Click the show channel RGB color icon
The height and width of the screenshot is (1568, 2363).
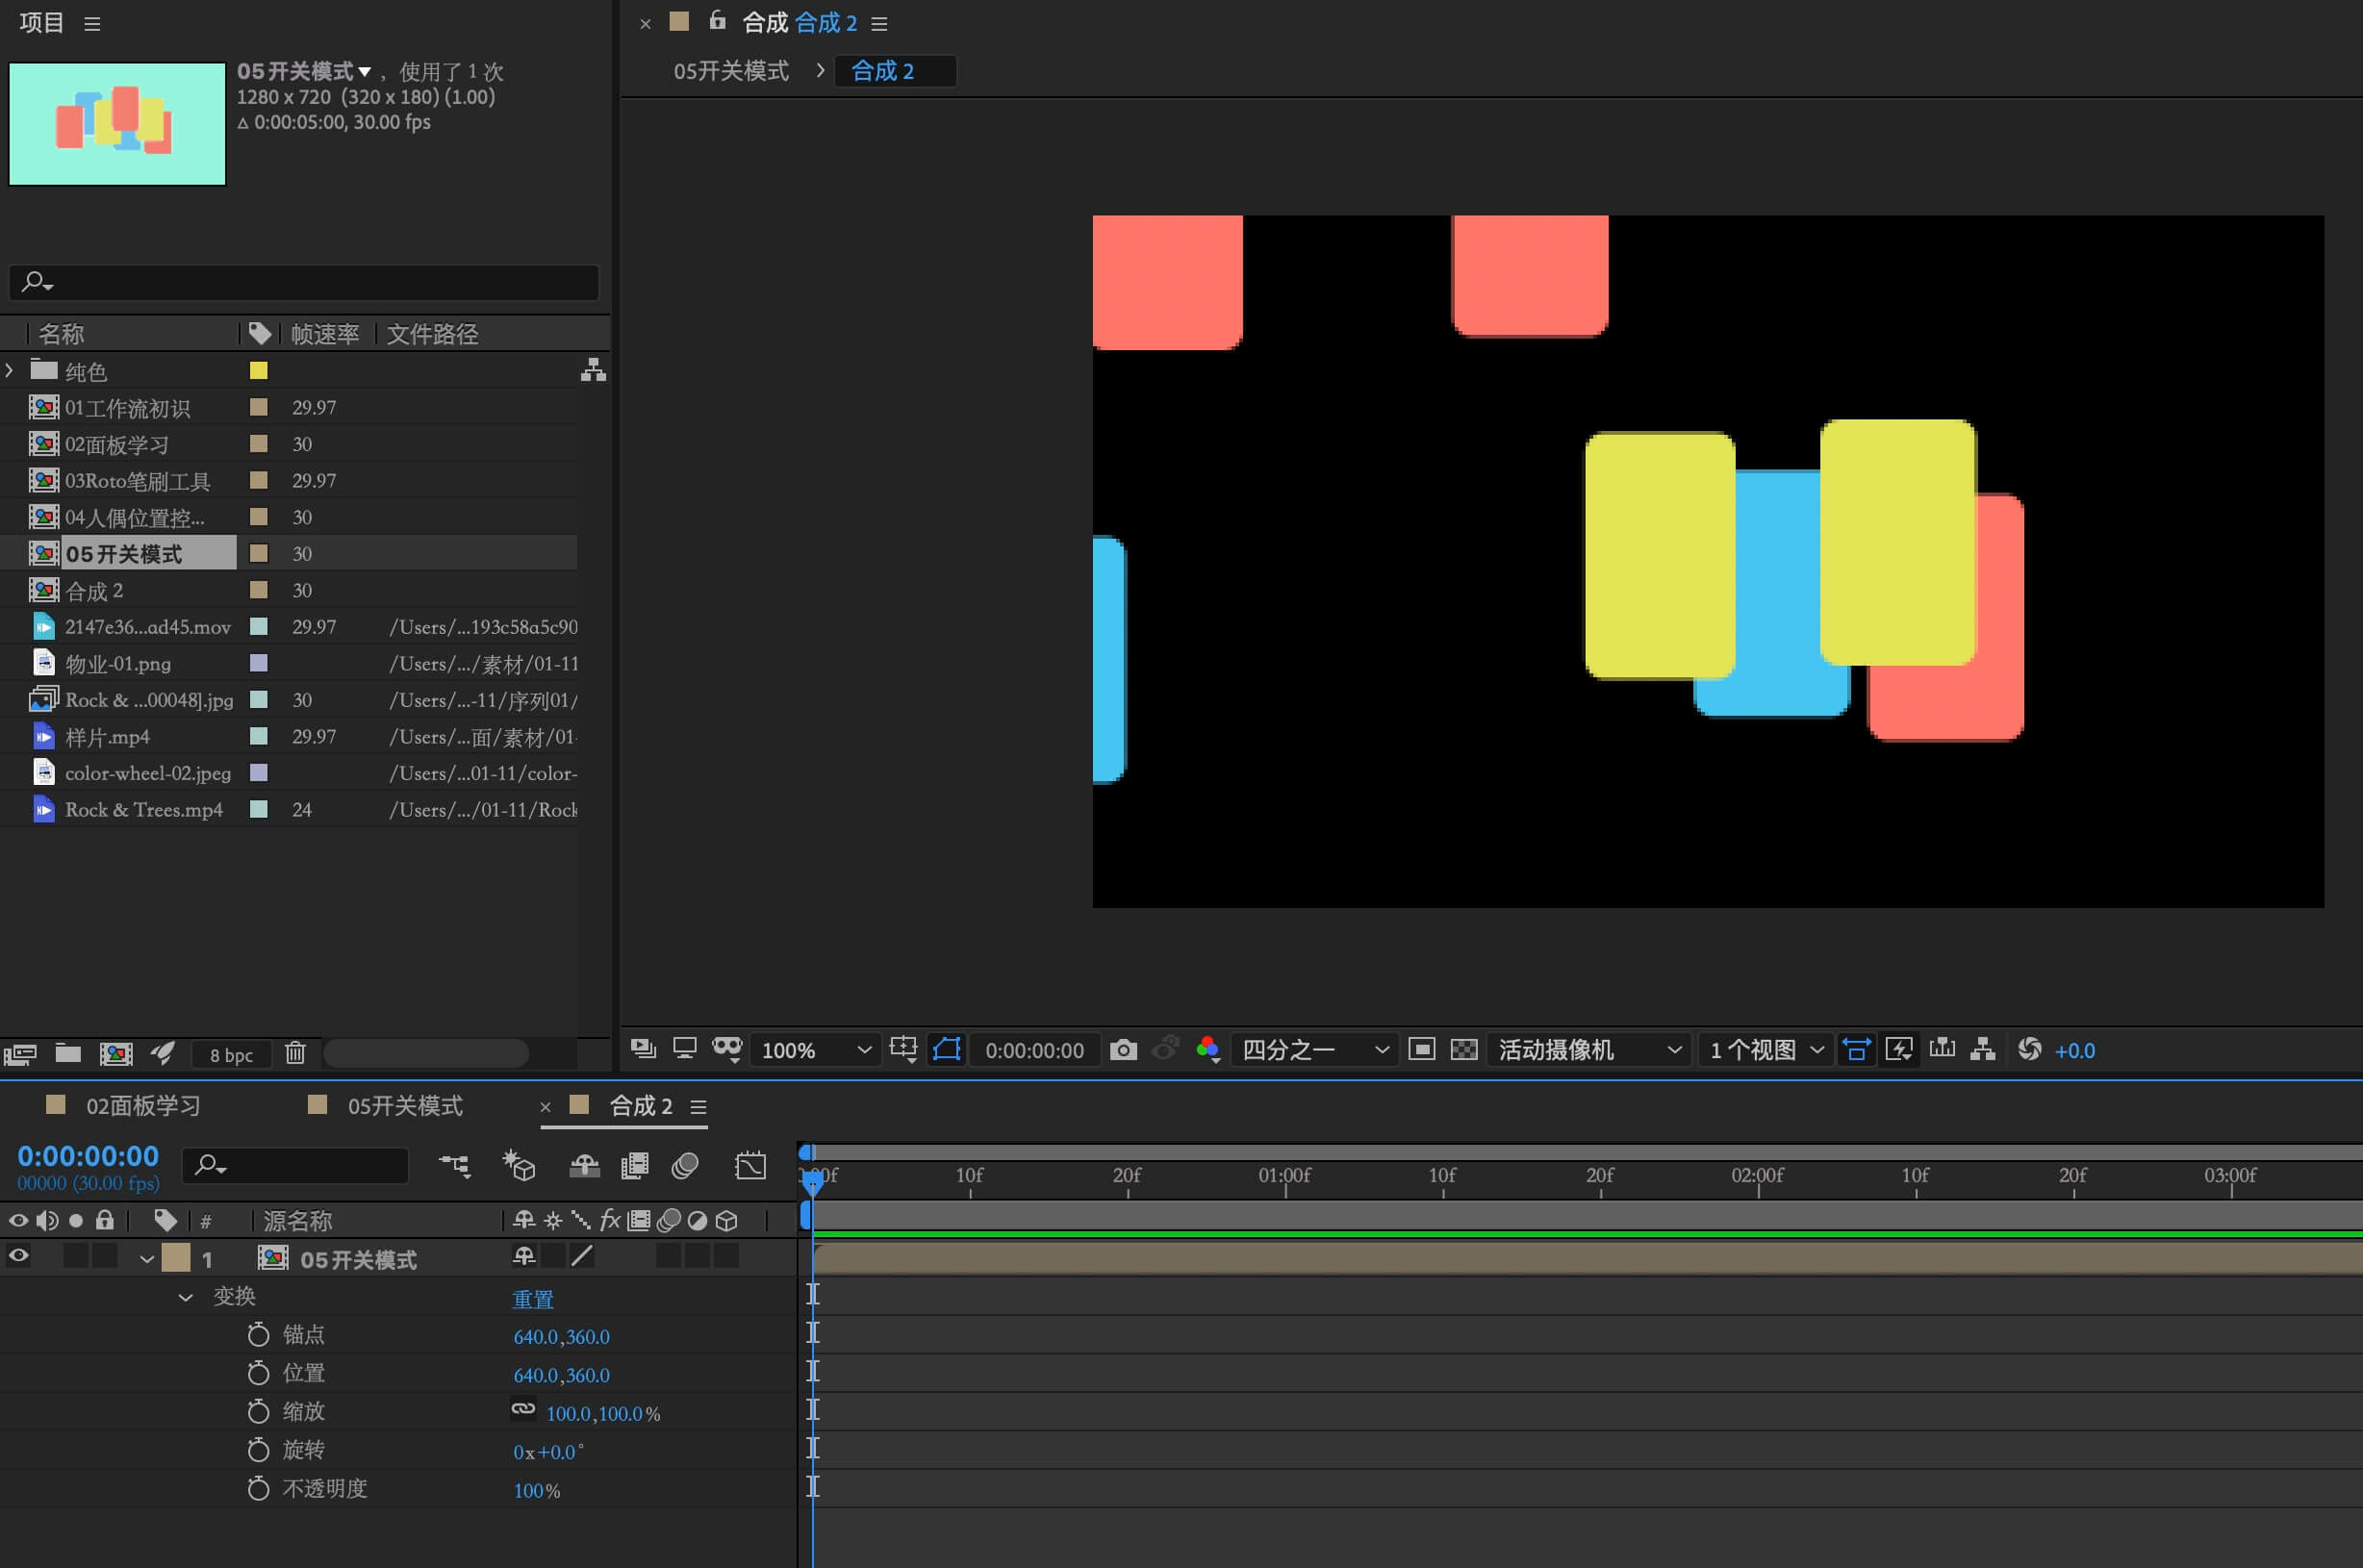click(1207, 1049)
